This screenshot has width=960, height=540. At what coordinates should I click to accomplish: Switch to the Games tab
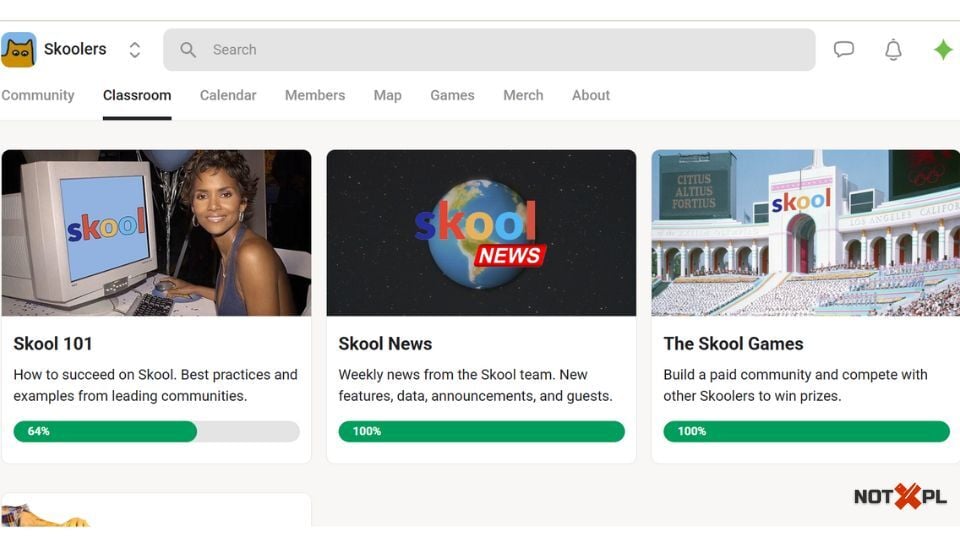452,95
